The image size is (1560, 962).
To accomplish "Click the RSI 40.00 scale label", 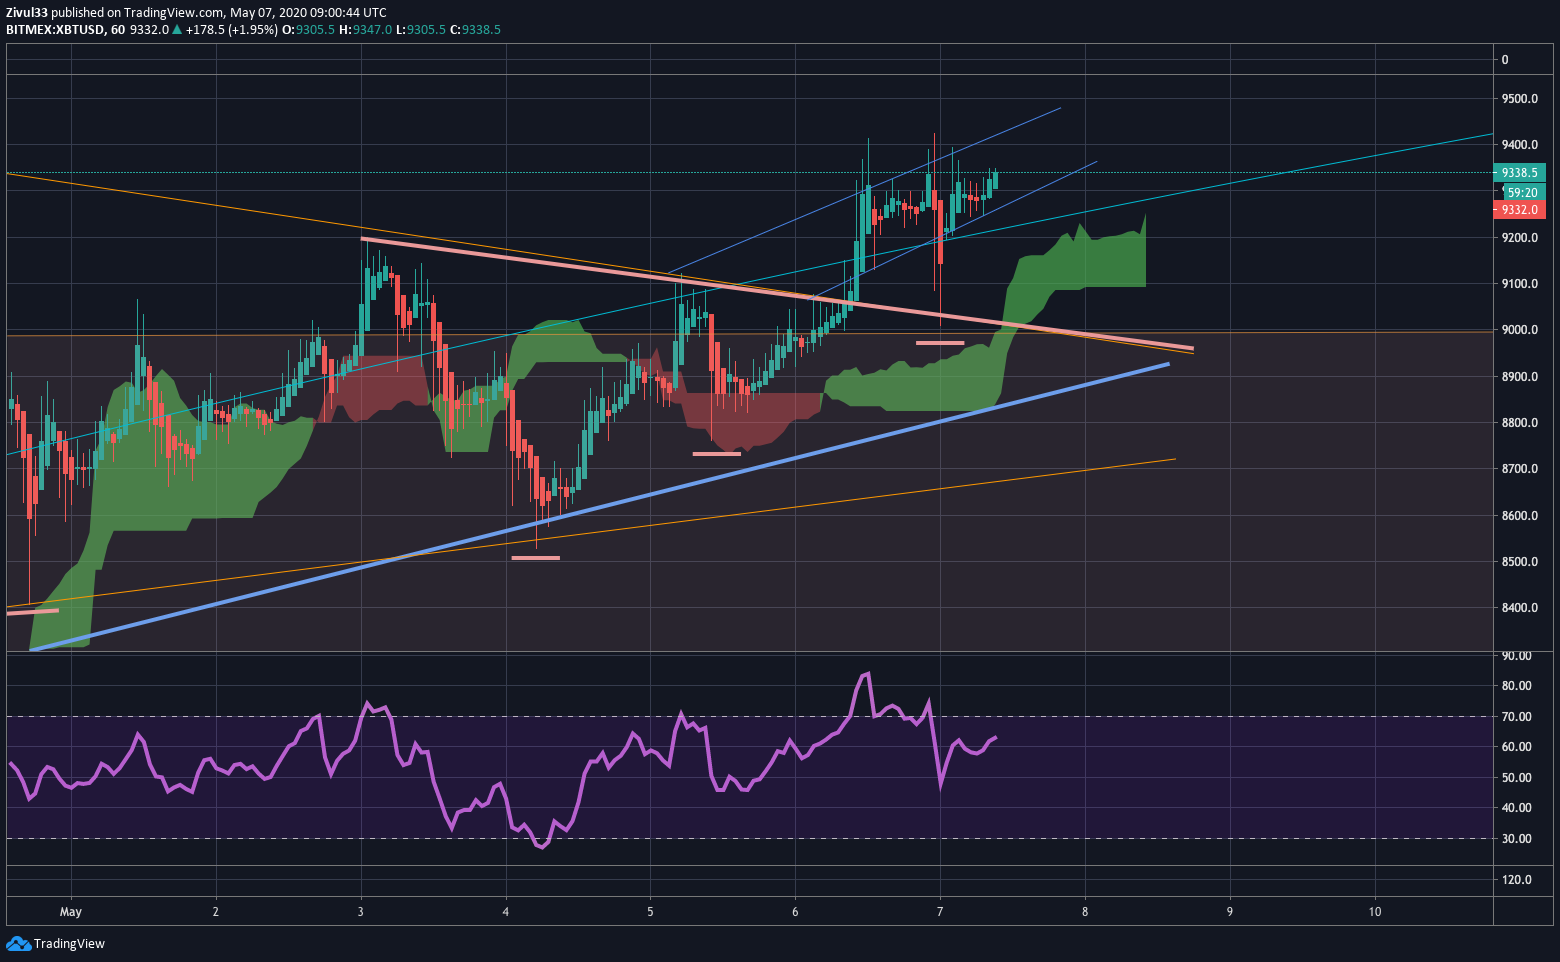I will pyautogui.click(x=1517, y=808).
